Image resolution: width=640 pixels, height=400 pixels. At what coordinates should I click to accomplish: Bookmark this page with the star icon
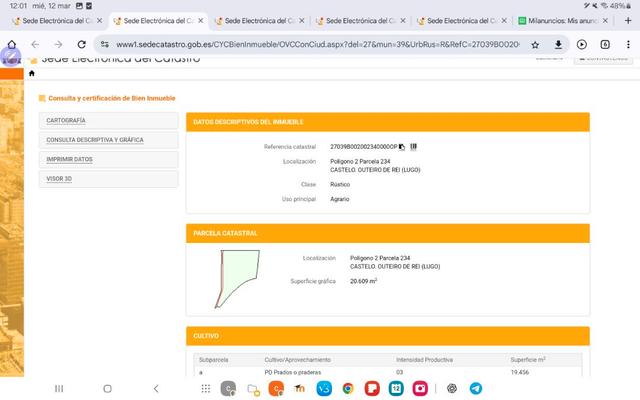click(535, 44)
